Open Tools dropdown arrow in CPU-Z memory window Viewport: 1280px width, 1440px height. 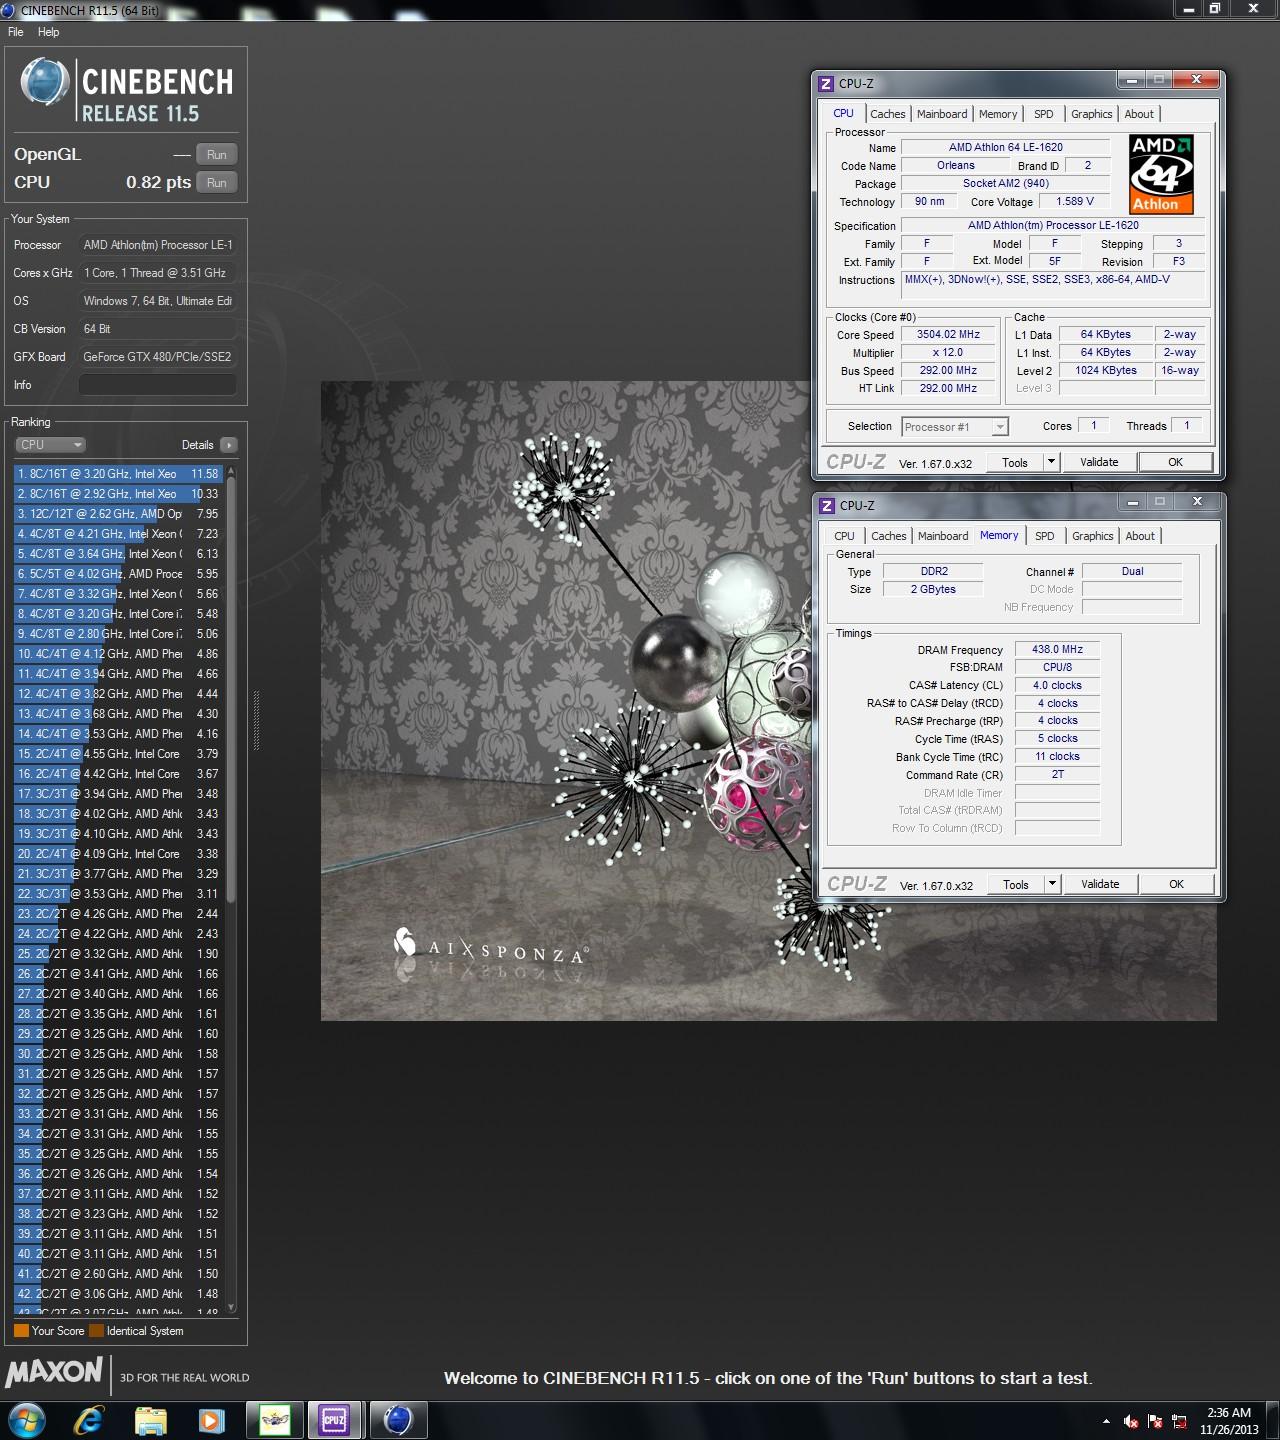[x=1052, y=884]
